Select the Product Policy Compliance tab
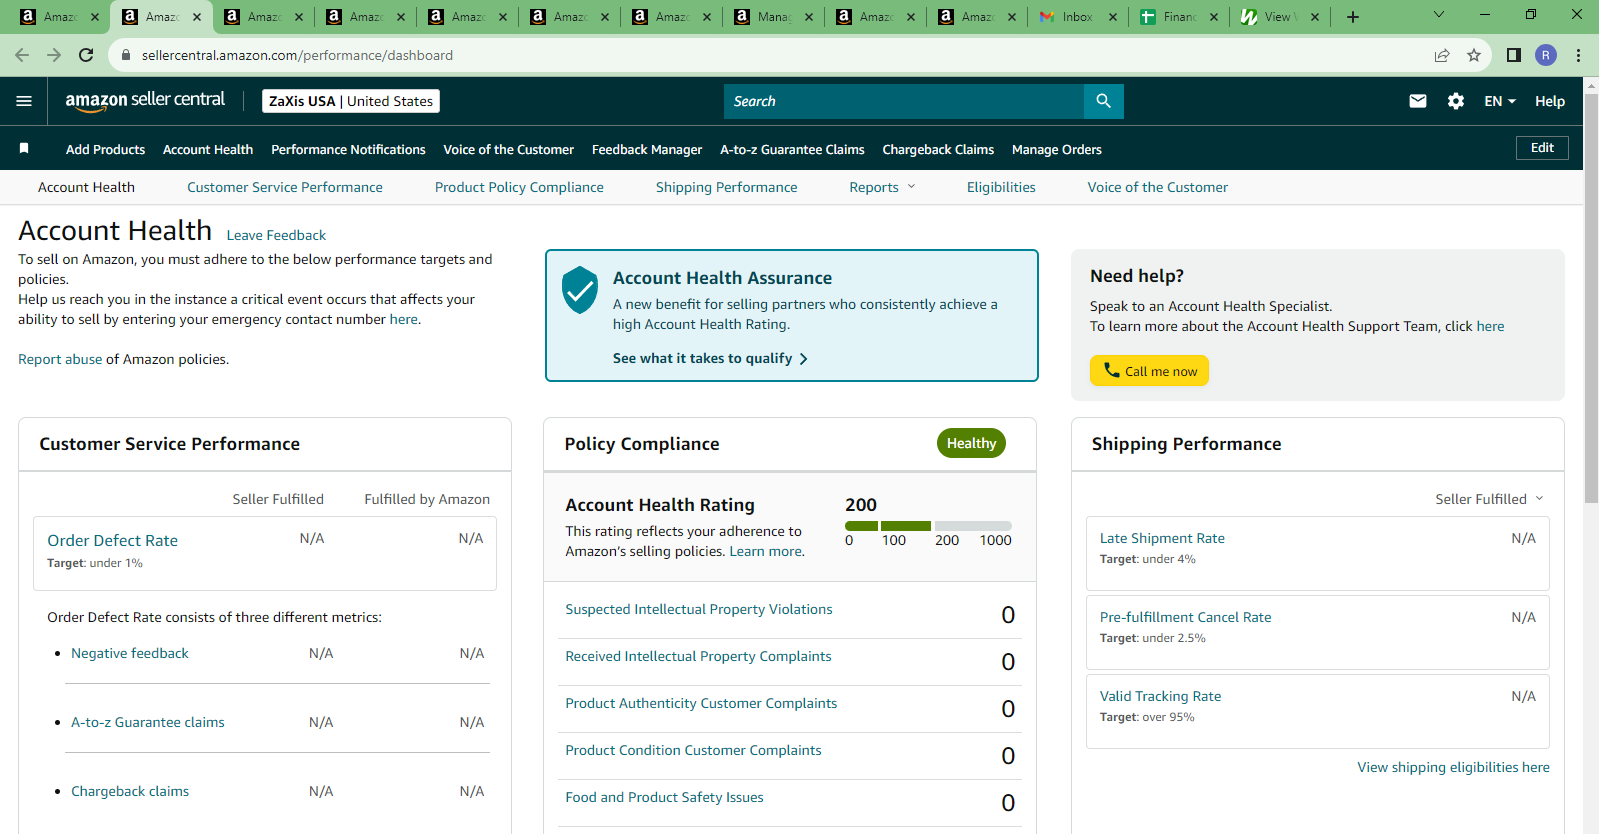 pos(519,187)
